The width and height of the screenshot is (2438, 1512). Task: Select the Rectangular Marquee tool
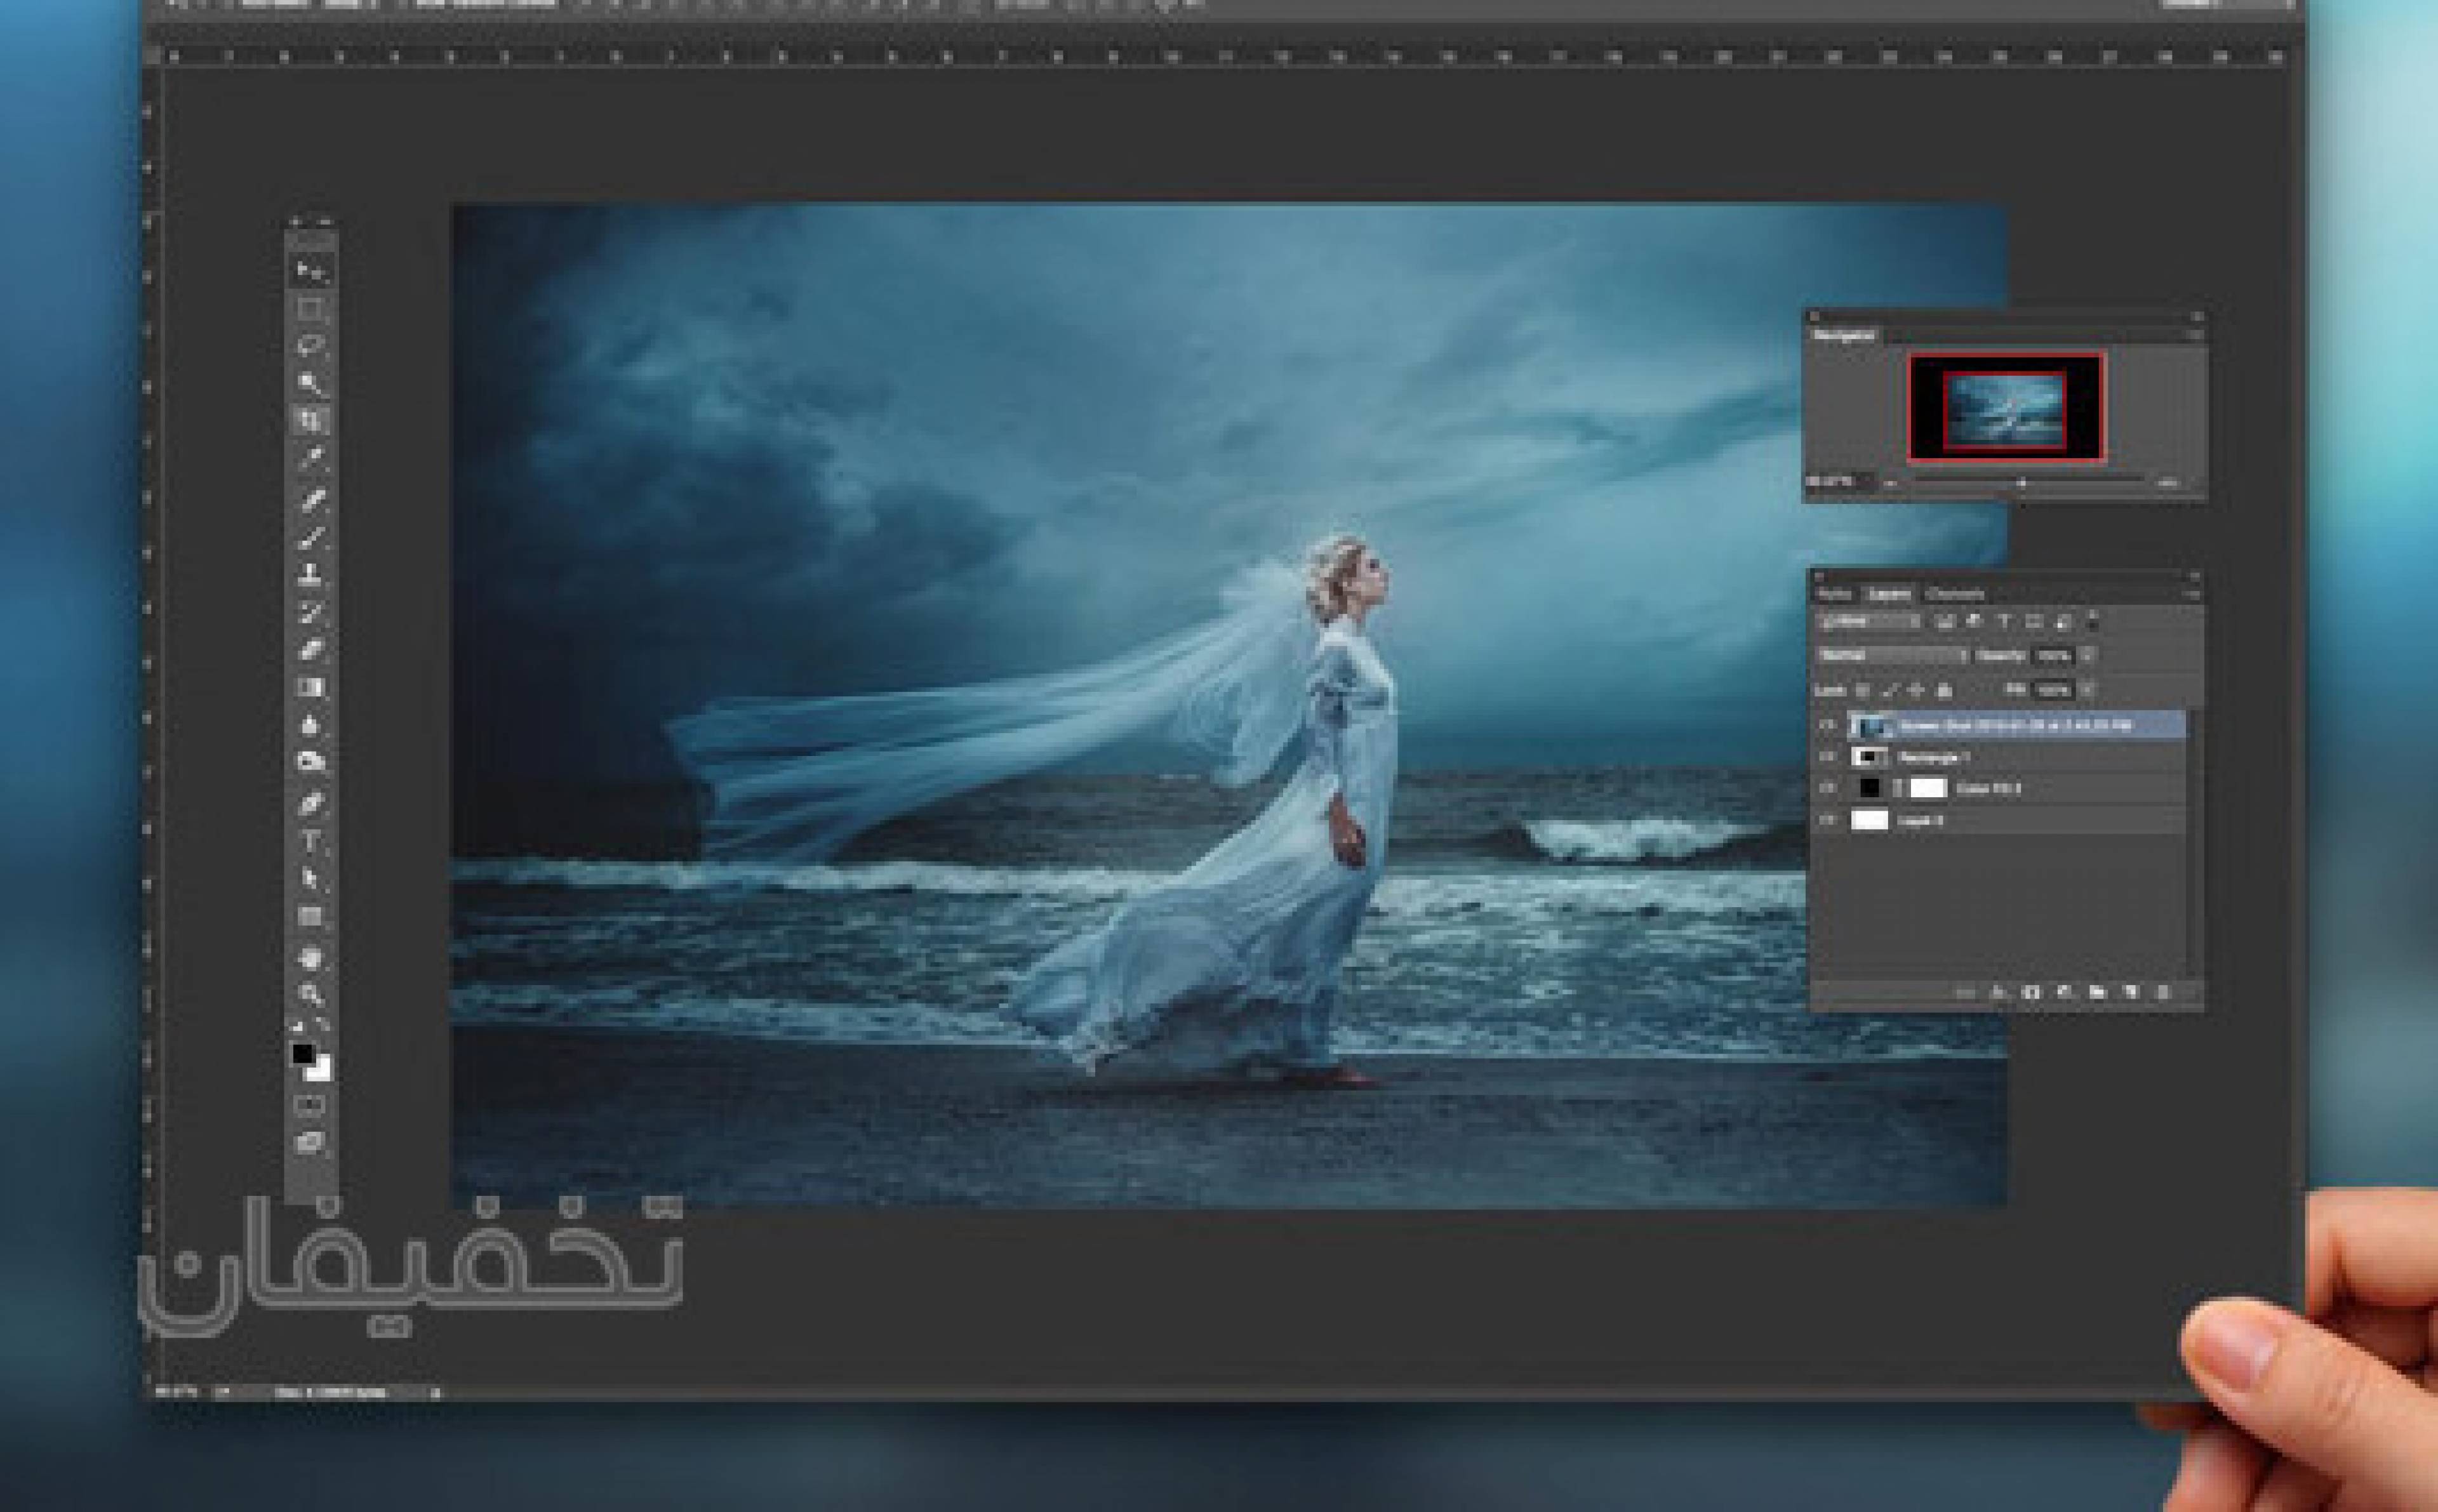click(x=311, y=309)
